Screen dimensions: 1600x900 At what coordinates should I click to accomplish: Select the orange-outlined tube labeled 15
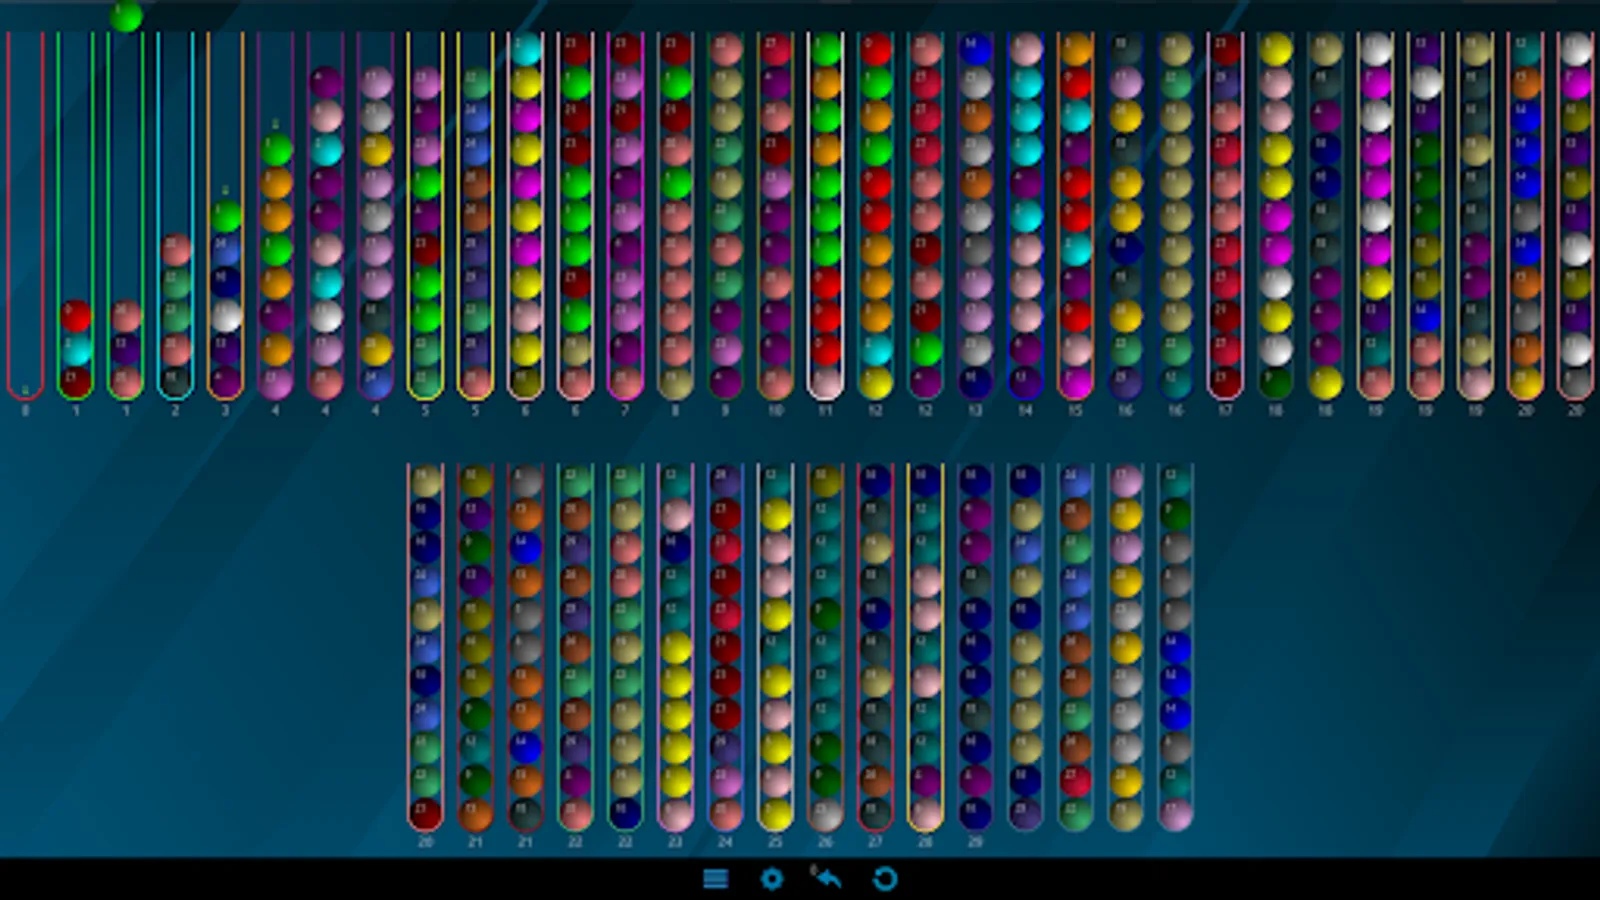point(1076,216)
